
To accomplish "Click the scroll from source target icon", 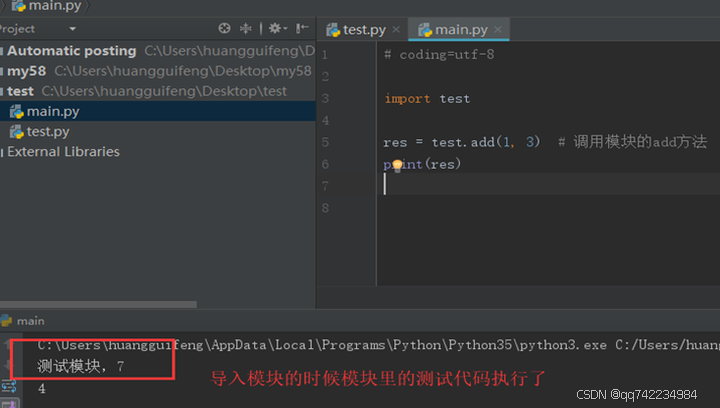I will [x=224, y=29].
